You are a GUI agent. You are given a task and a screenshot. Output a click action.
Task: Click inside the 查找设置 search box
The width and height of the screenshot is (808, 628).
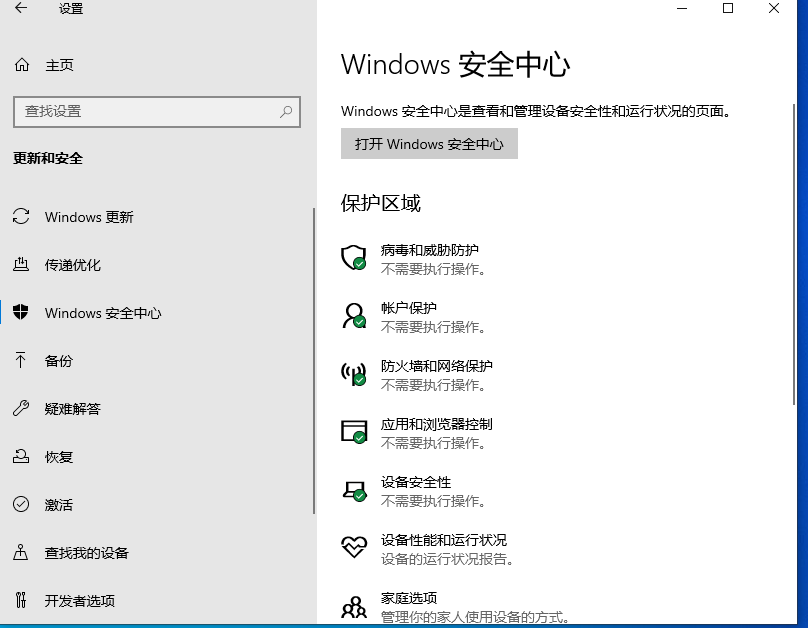(156, 112)
